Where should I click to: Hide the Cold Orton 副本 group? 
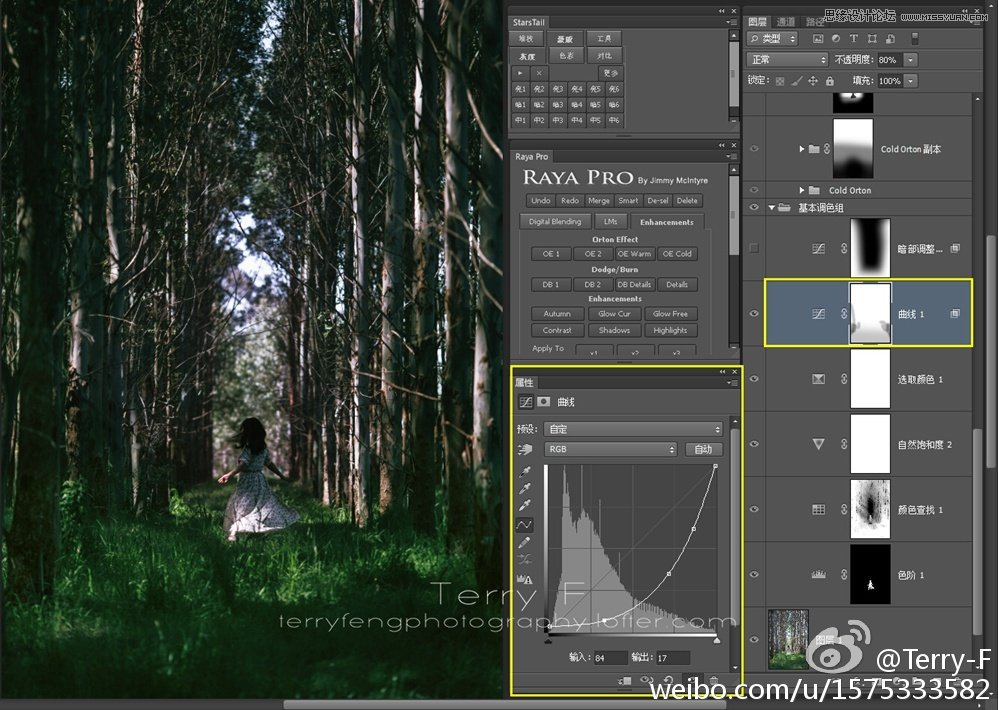tap(754, 149)
